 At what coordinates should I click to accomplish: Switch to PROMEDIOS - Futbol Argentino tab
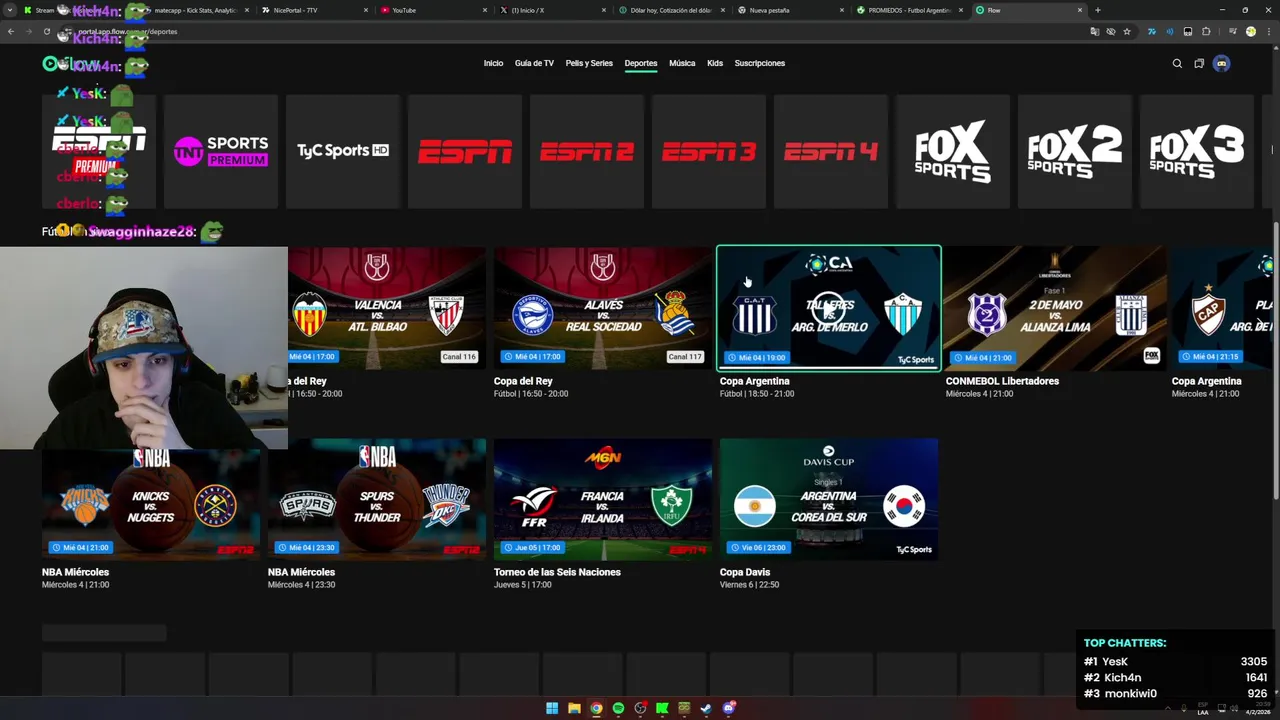tap(909, 10)
